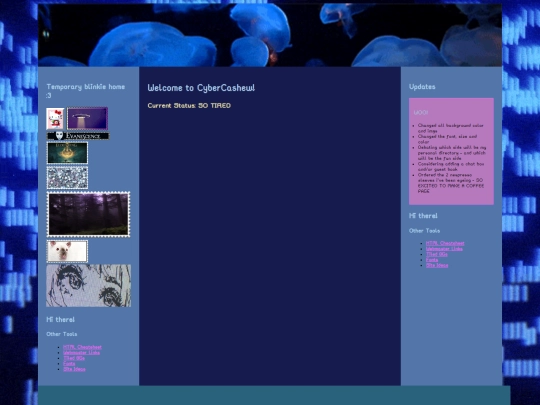Open Fonts link in left sidebar
Image resolution: width=540 pixels, height=405 pixels.
click(x=69, y=364)
